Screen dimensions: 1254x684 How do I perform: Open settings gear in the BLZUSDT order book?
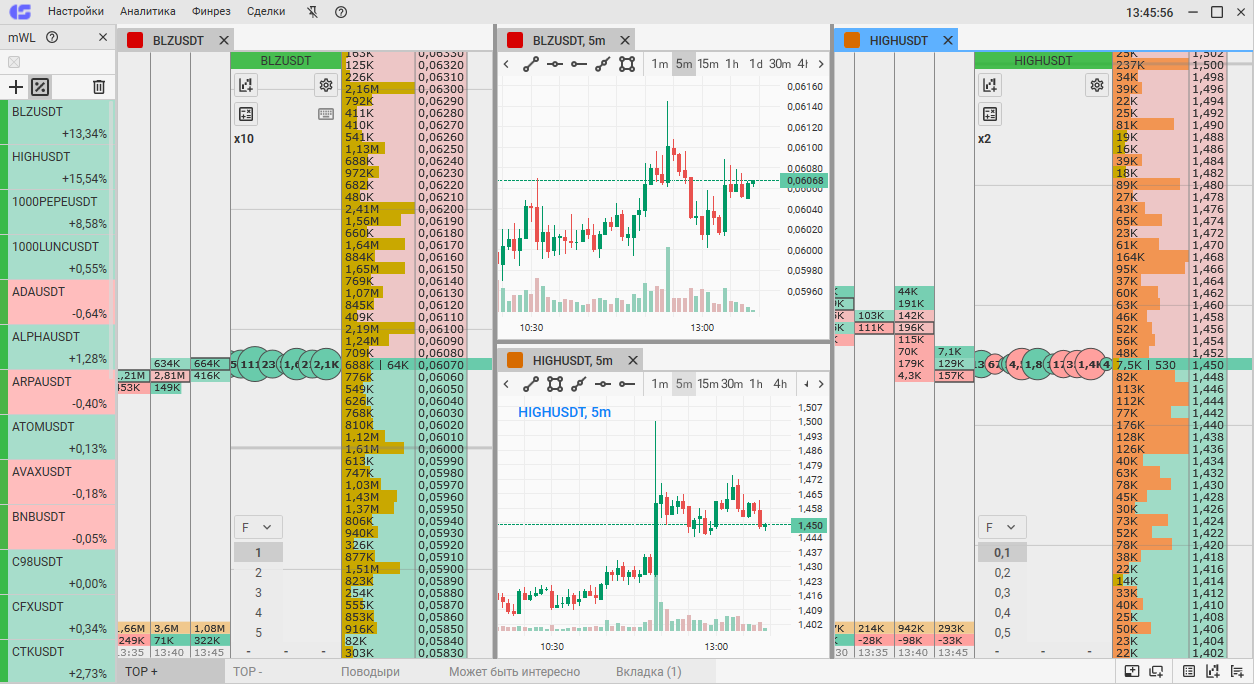325,85
